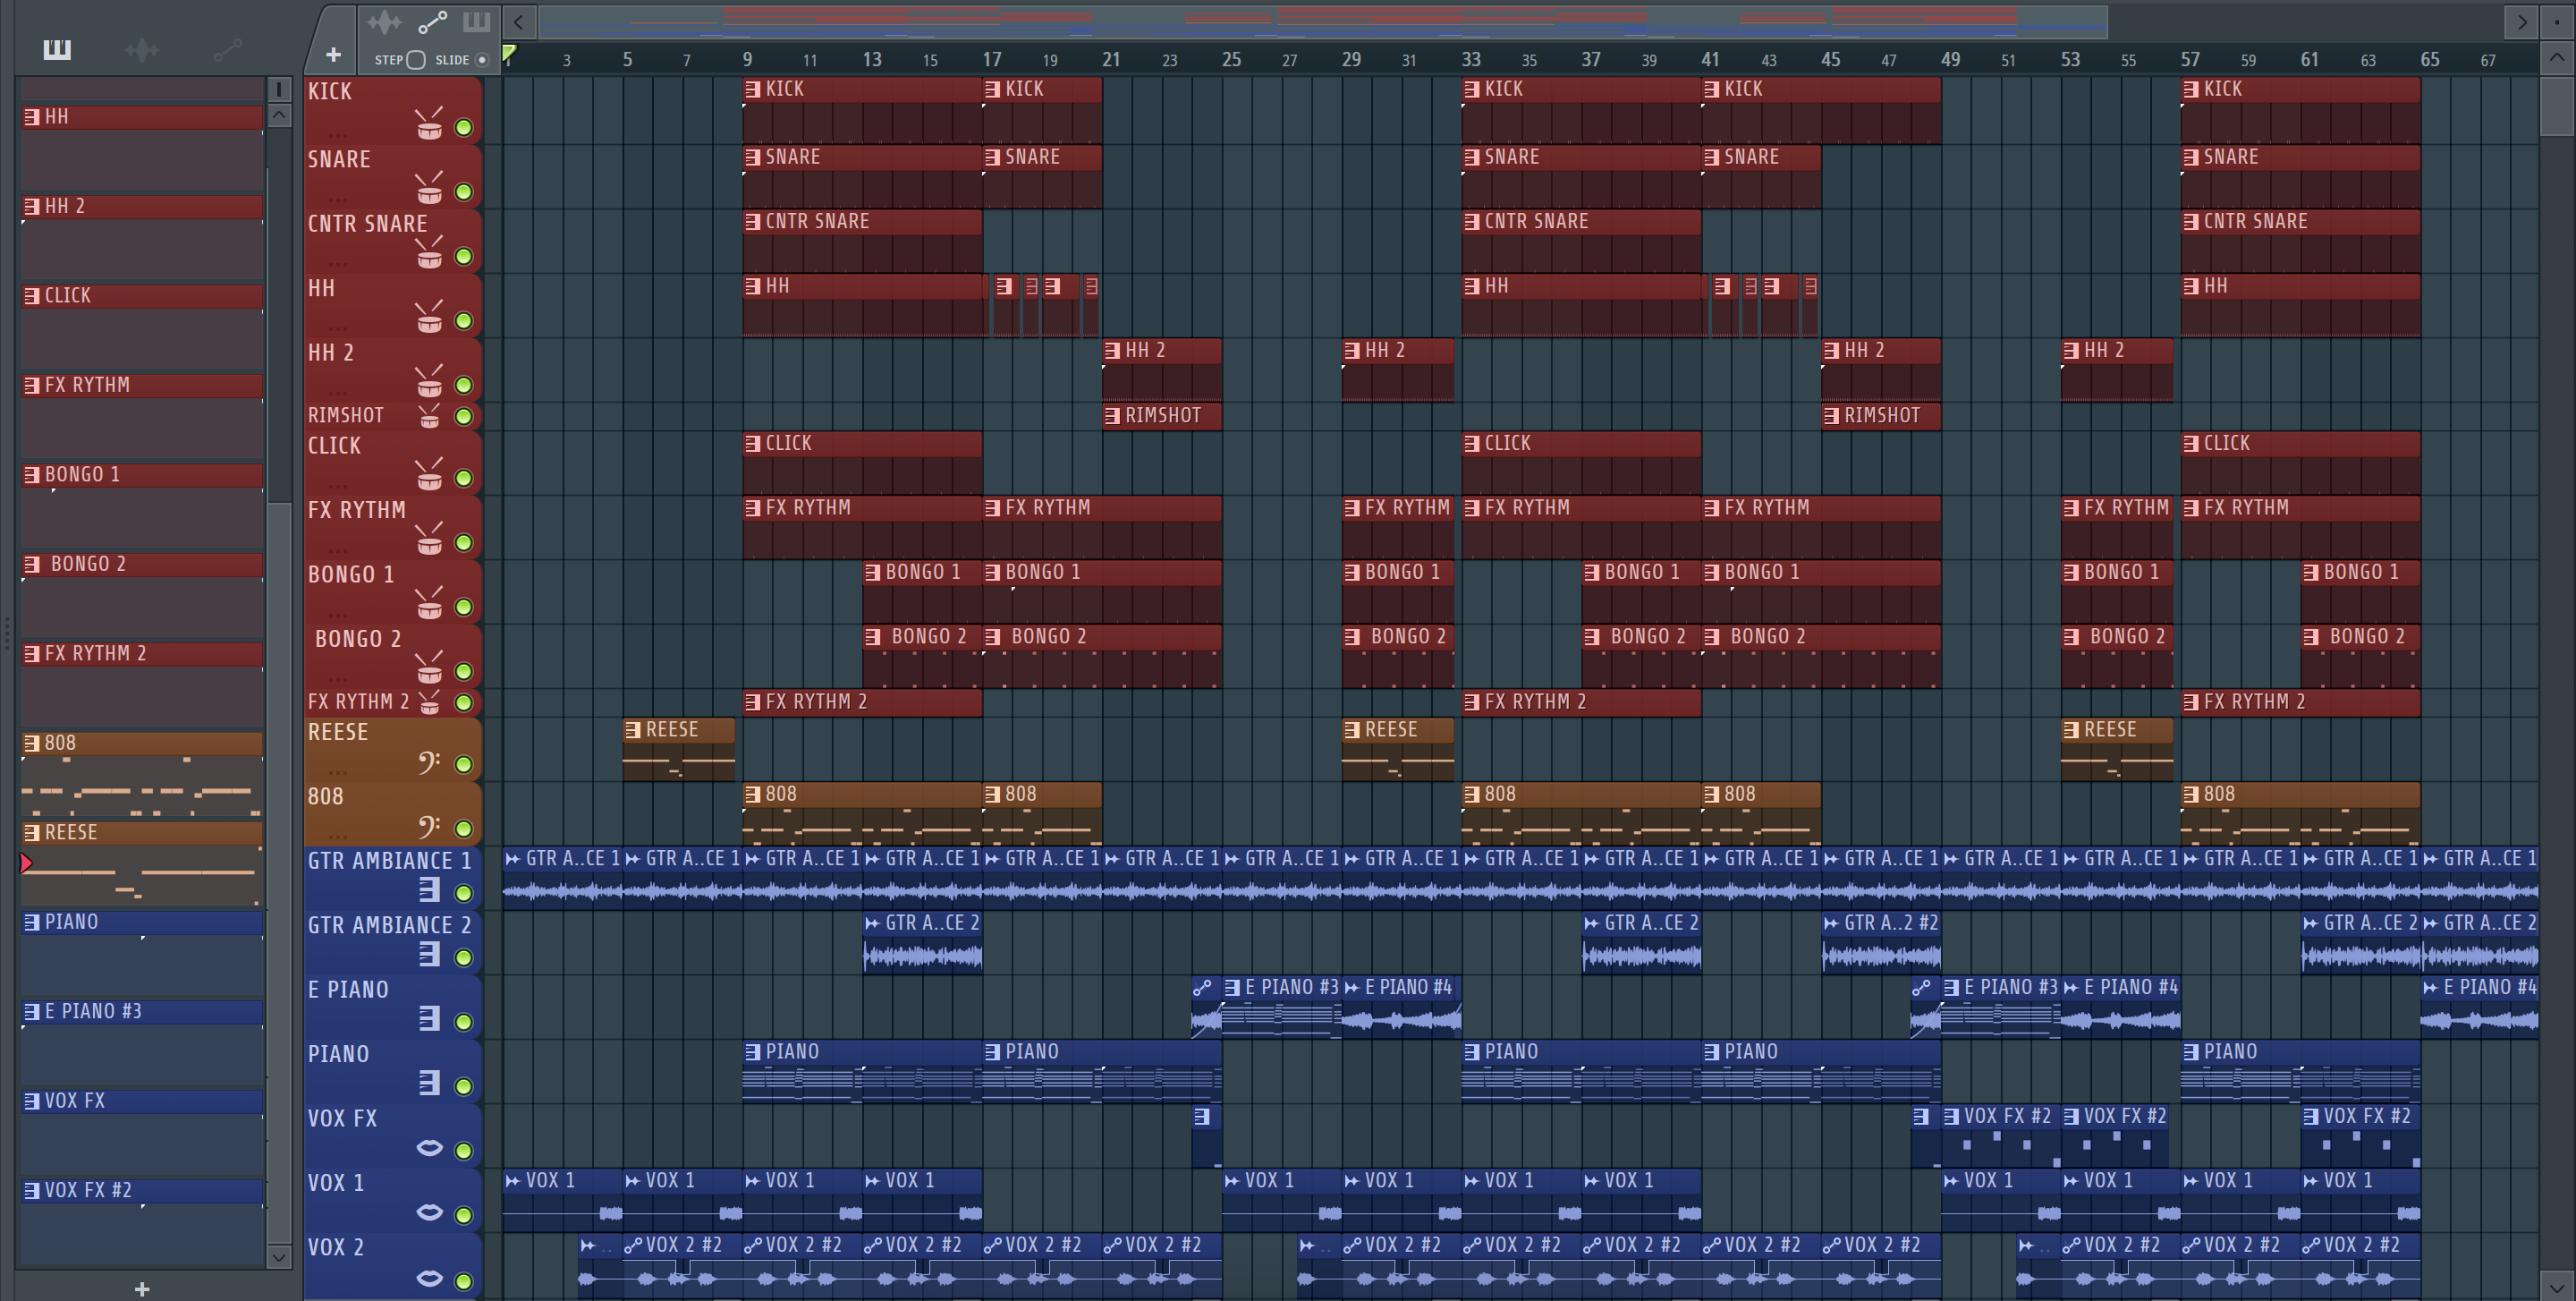Click the plus icon below the picker list

click(x=142, y=1289)
